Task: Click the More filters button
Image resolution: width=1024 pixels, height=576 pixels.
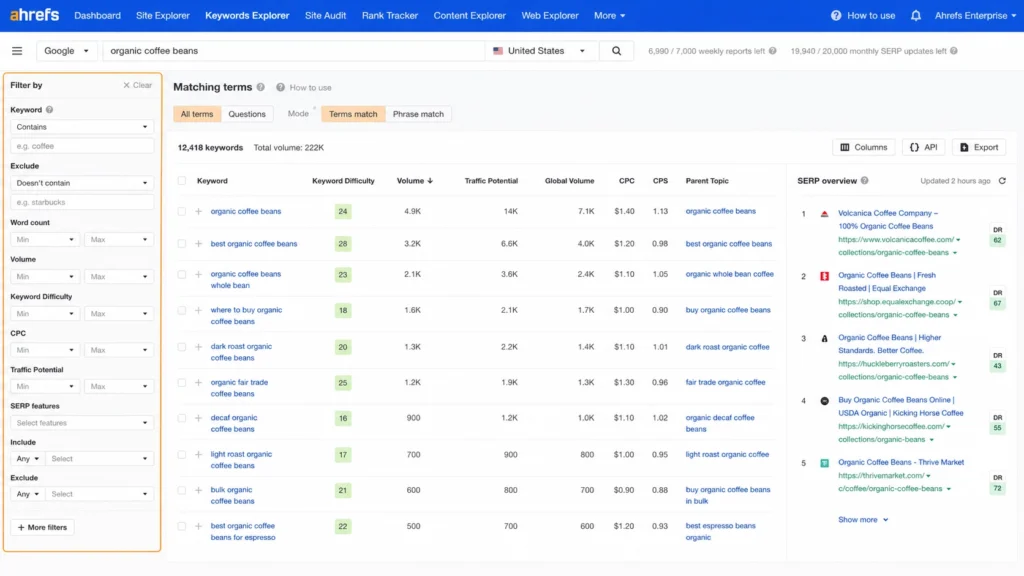Action: coord(42,528)
